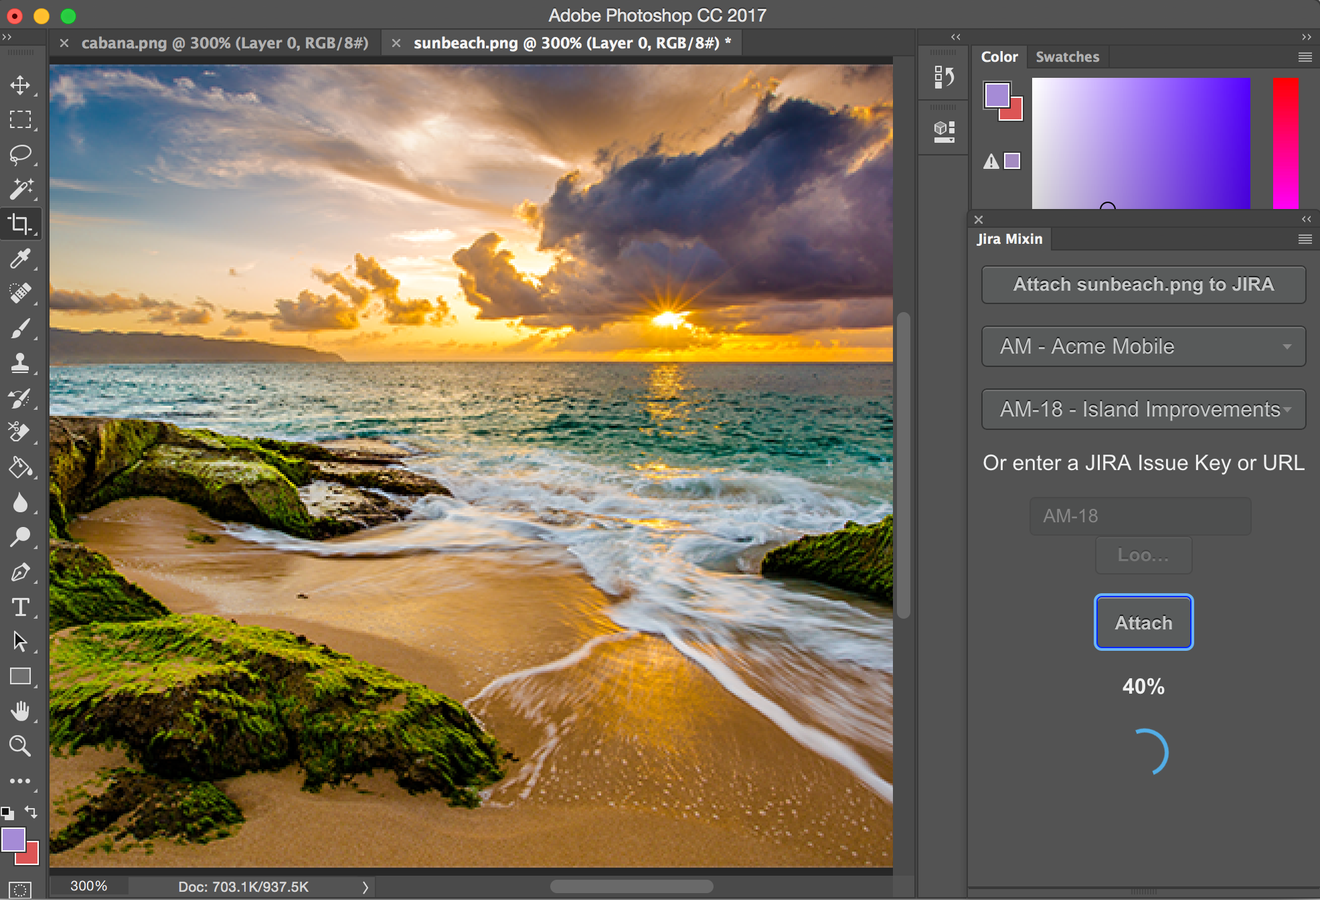Click the horizontal canvas scrollbar

631,886
